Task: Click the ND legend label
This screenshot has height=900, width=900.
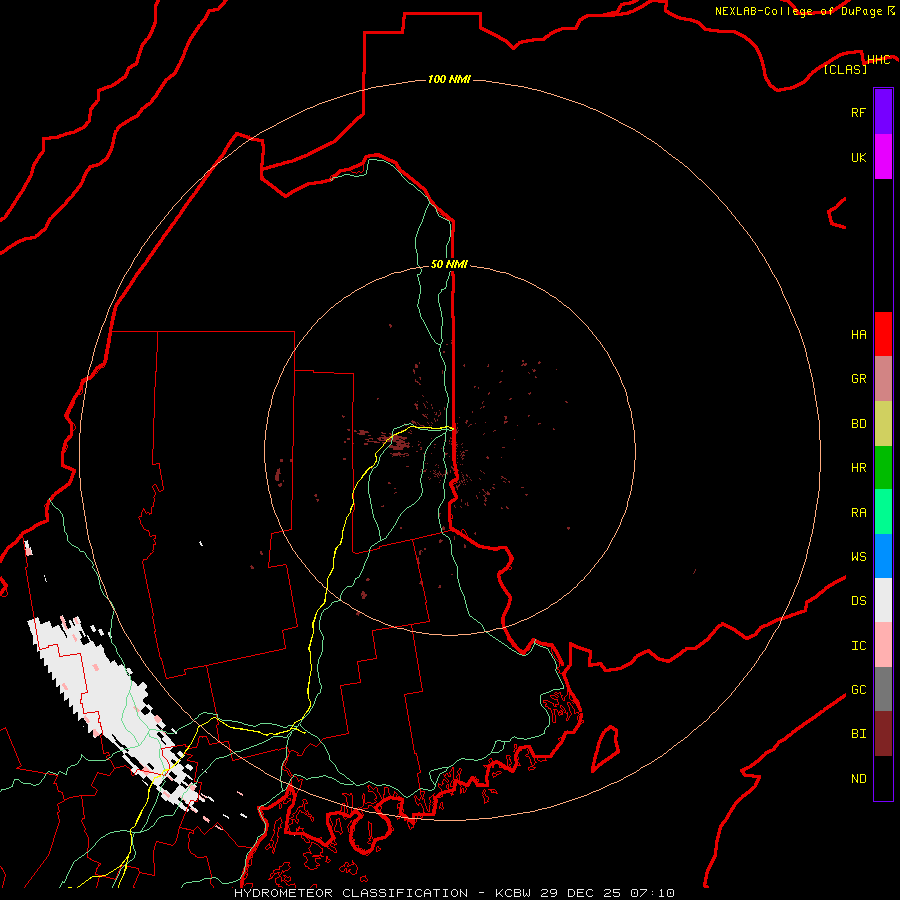Action: click(x=858, y=779)
